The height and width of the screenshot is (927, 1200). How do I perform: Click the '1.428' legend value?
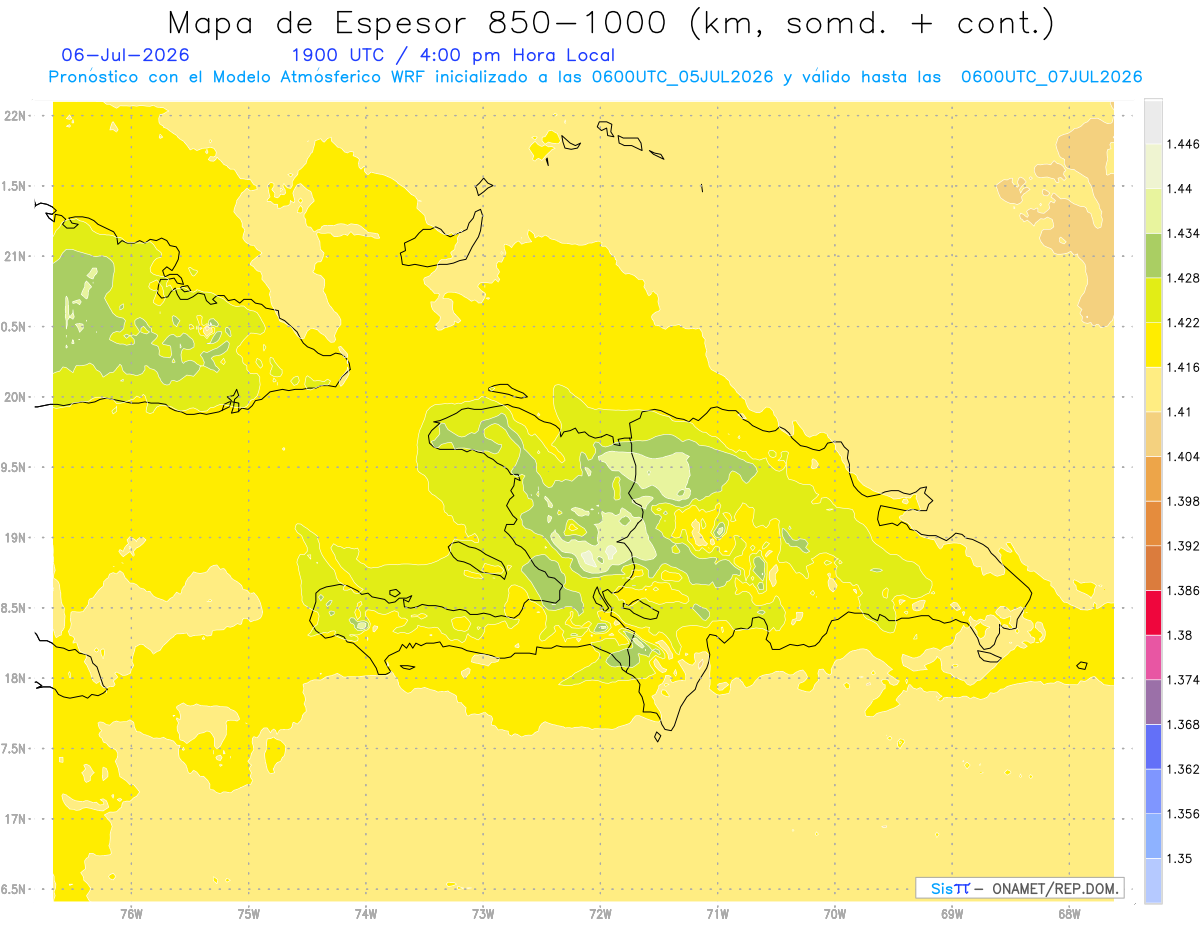[1182, 278]
